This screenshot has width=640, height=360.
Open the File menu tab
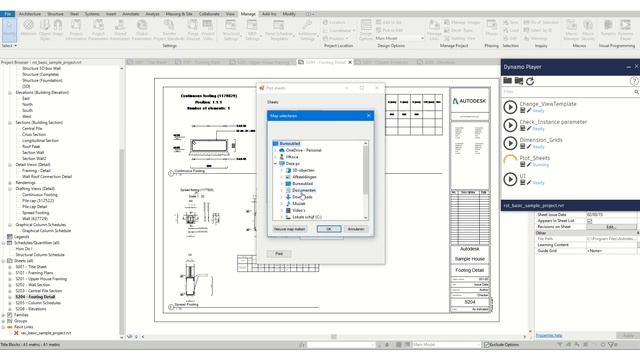click(8, 14)
